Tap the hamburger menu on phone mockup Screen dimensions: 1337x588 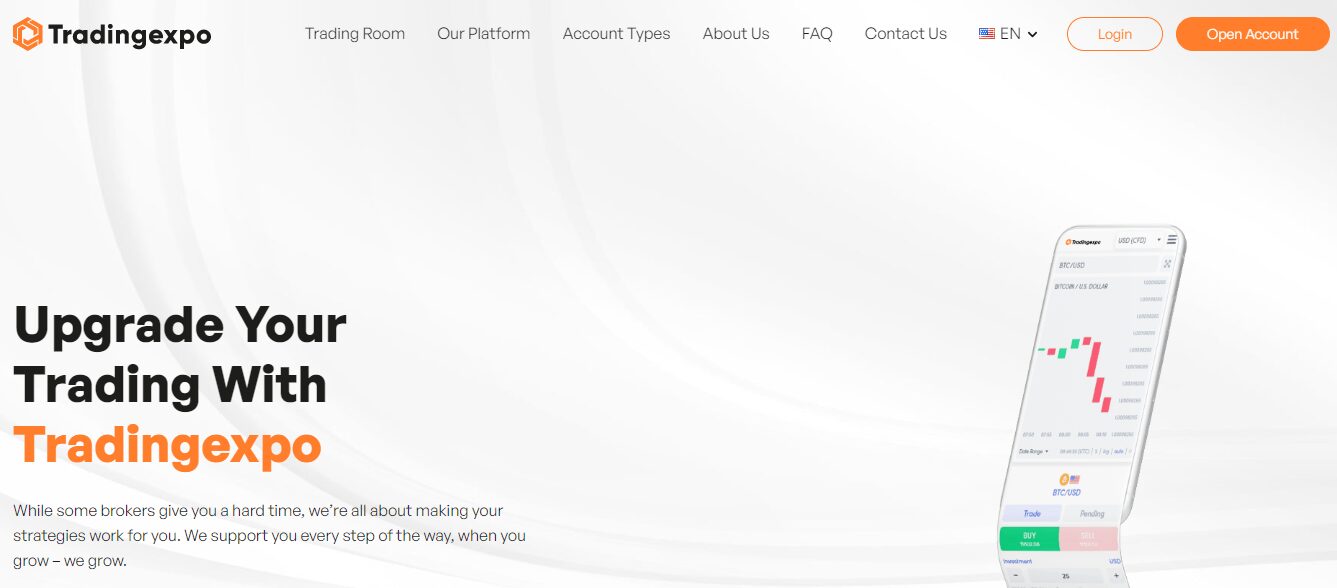[x=1172, y=240]
